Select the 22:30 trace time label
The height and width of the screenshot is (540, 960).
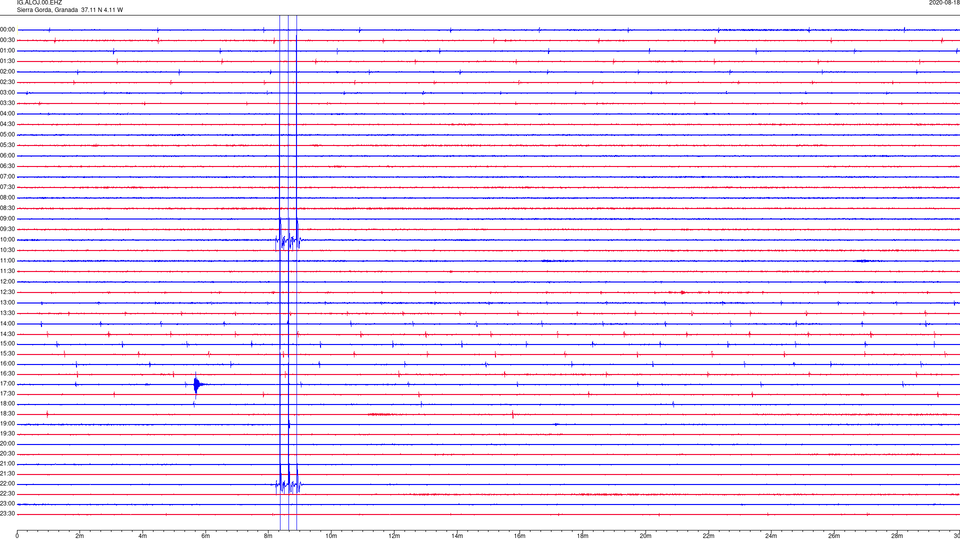click(x=7, y=493)
